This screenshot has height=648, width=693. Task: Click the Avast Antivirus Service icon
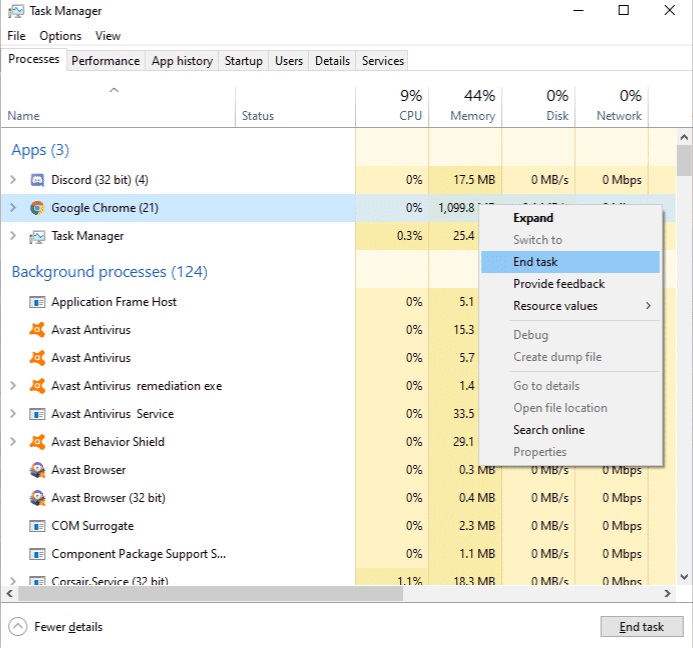pyautogui.click(x=37, y=414)
